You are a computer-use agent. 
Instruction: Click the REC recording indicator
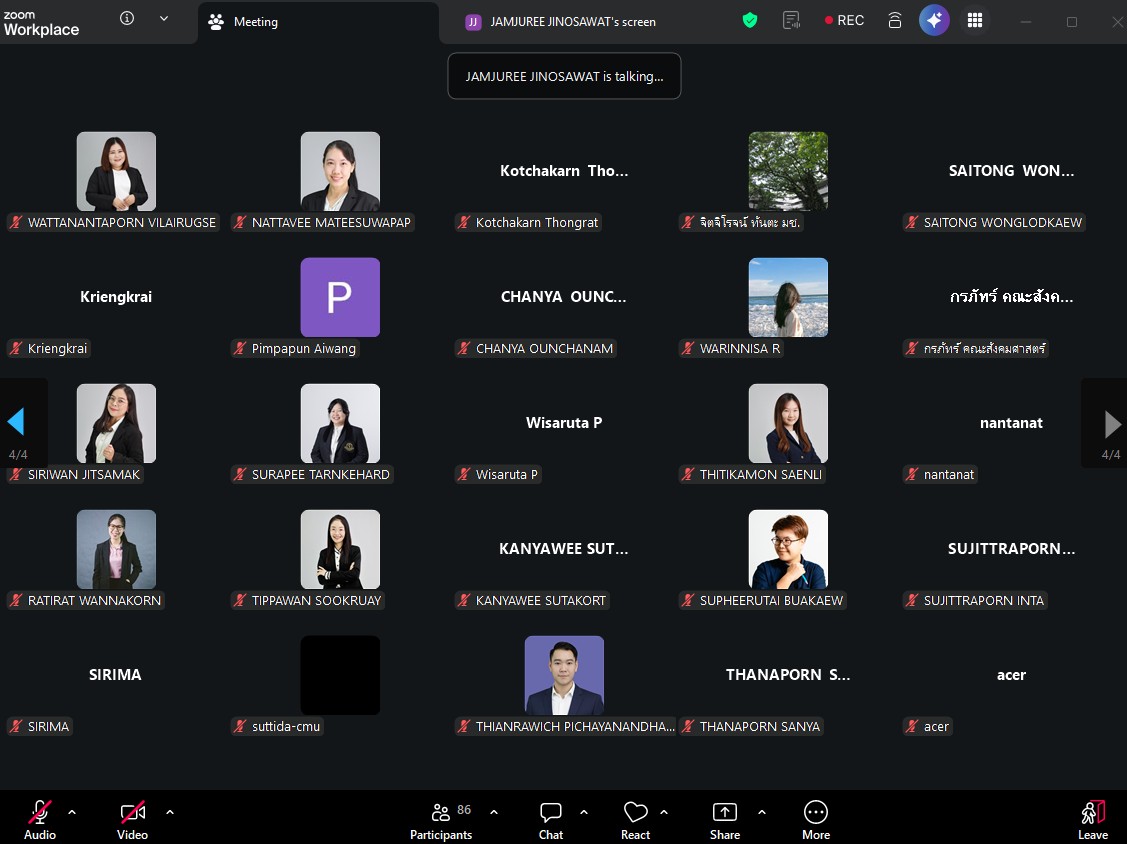pyautogui.click(x=844, y=21)
